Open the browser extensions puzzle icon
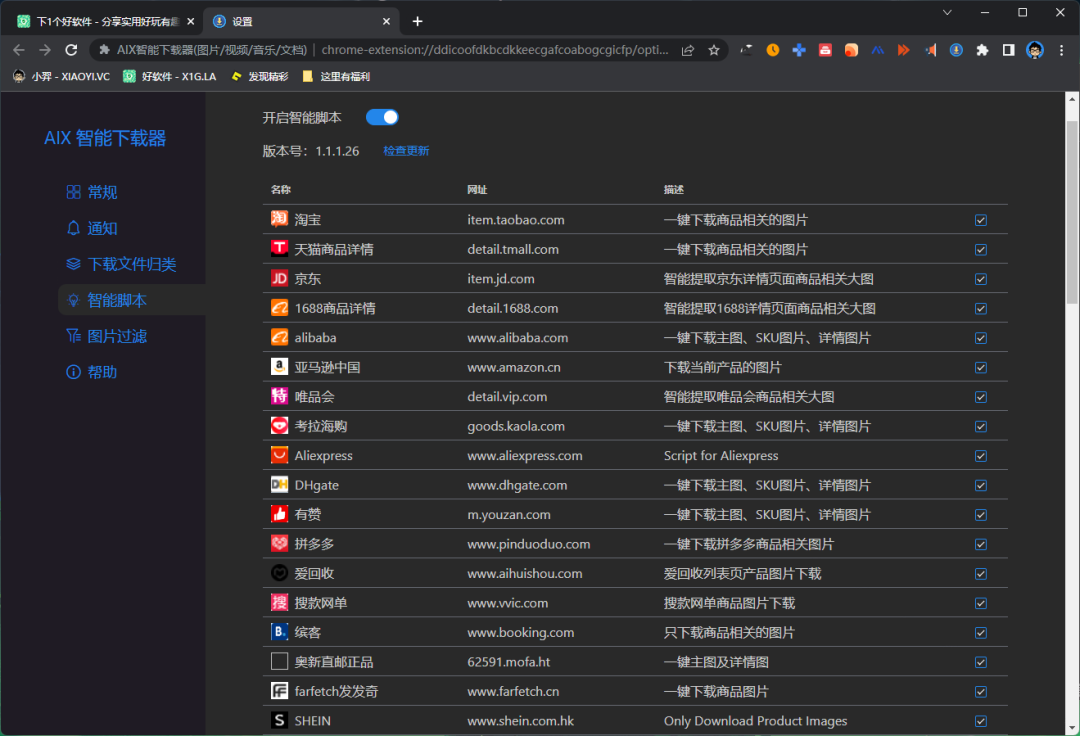This screenshot has height=736, width=1080. (x=982, y=50)
